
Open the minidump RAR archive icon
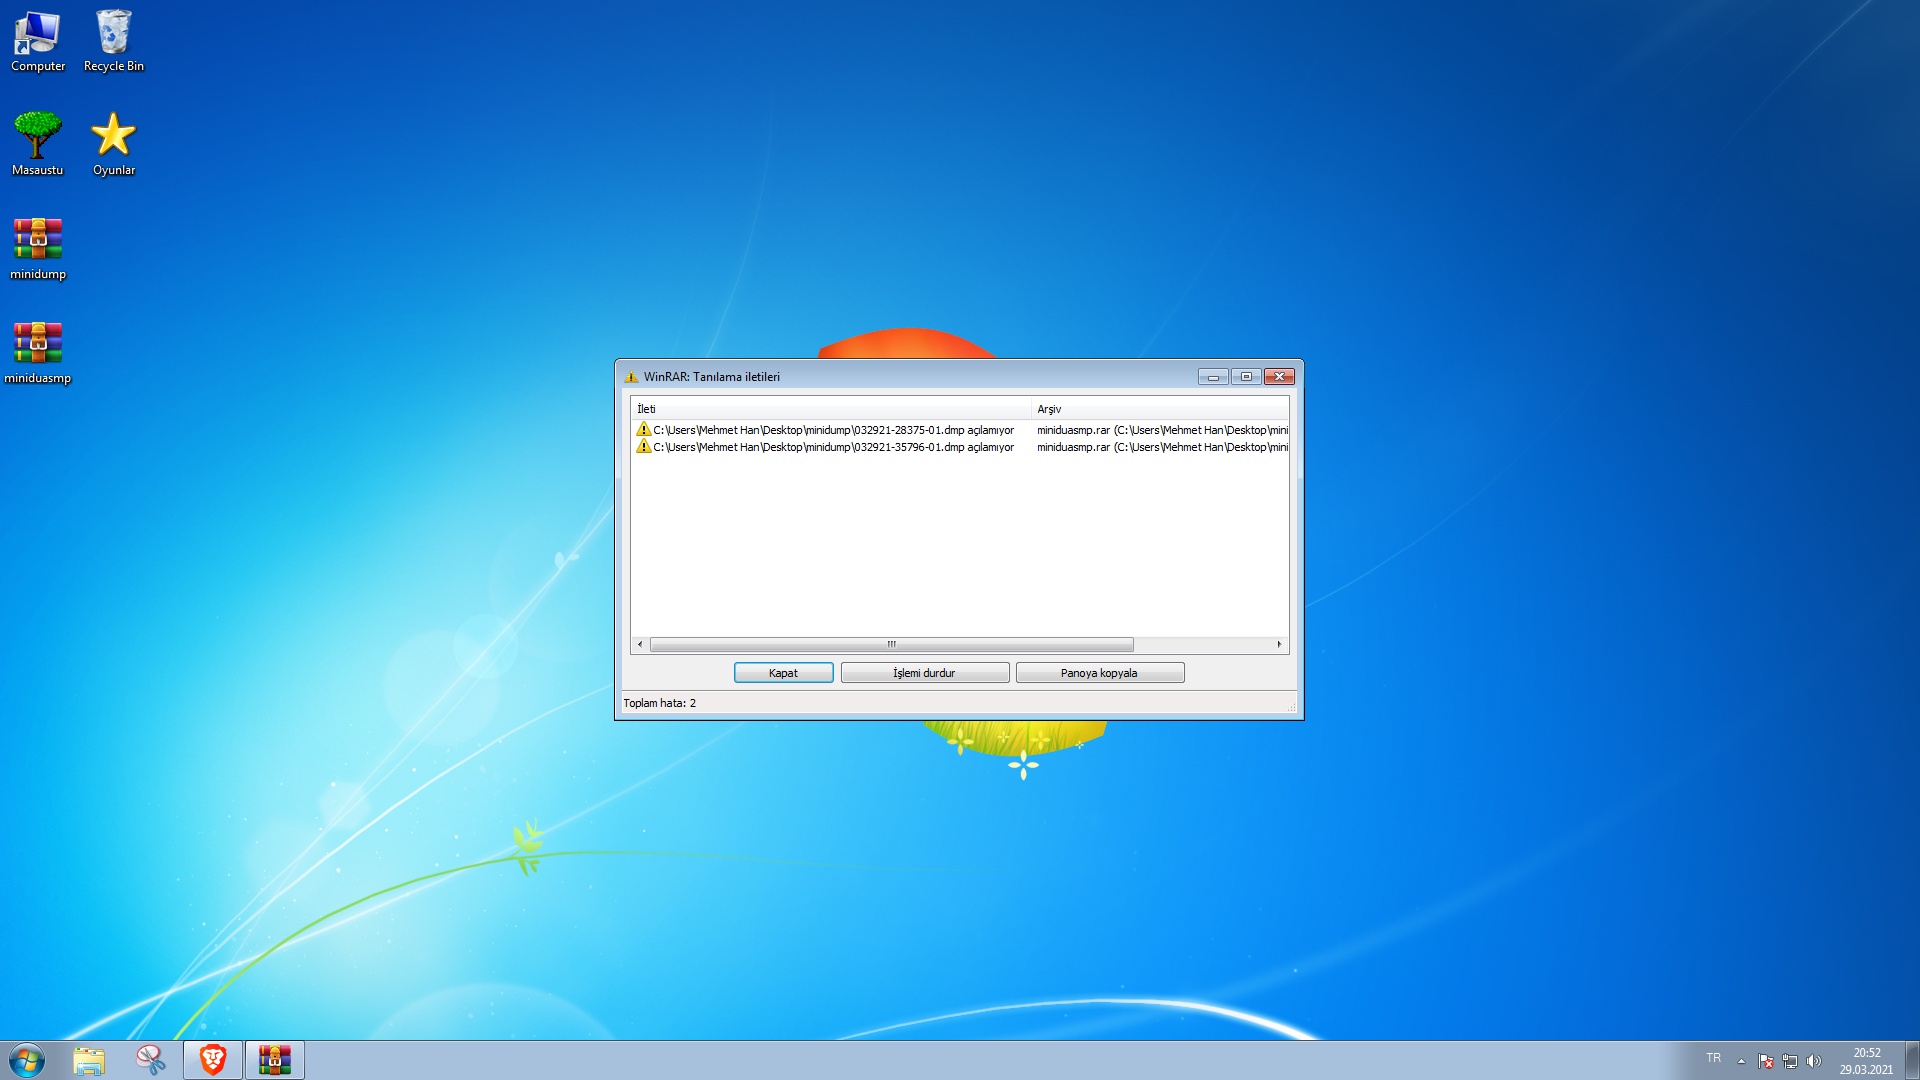(38, 240)
